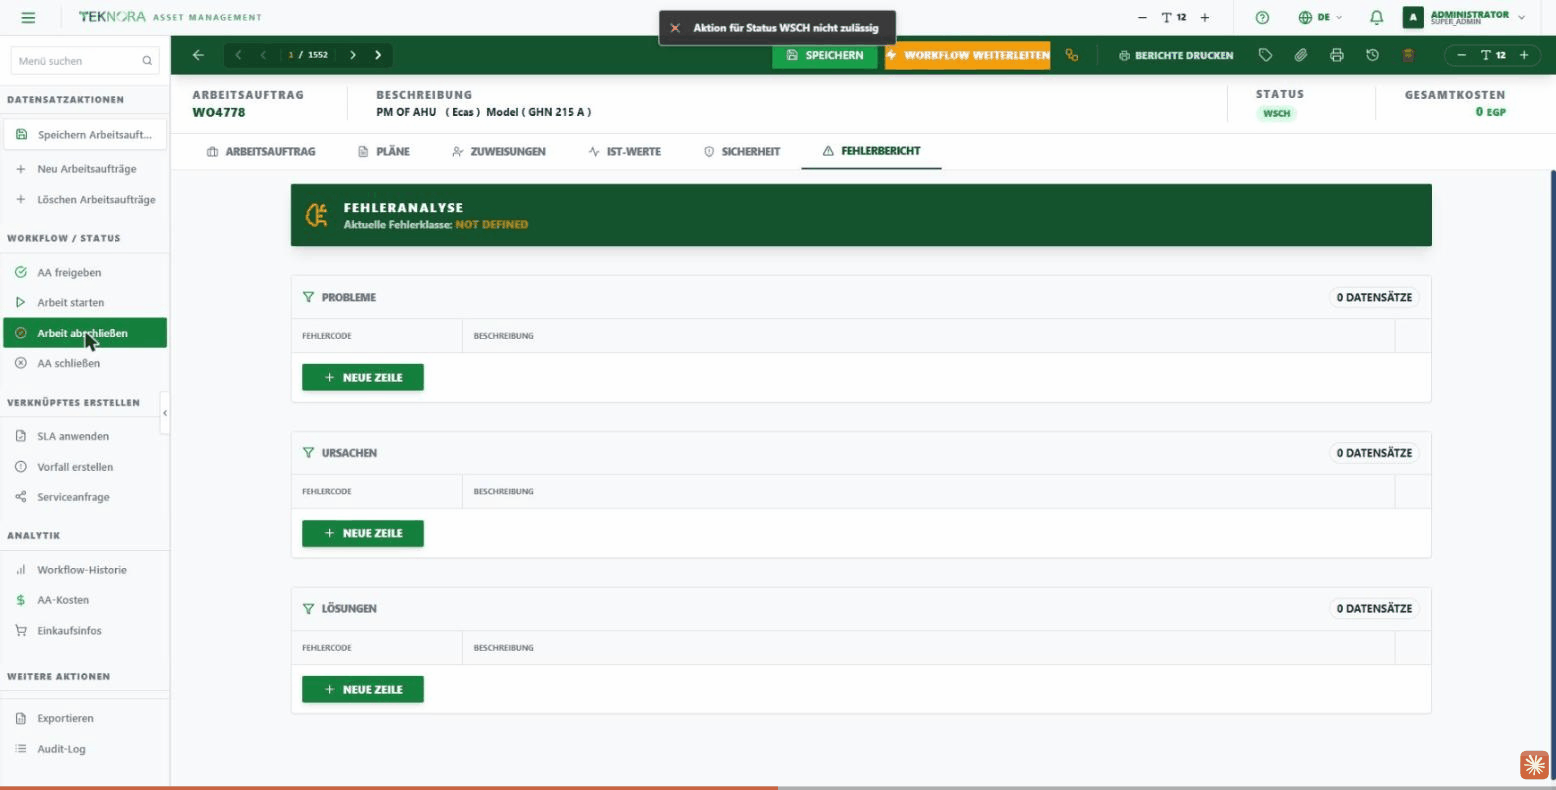Open the help question mark icon
The image size is (1556, 790).
tap(1262, 17)
